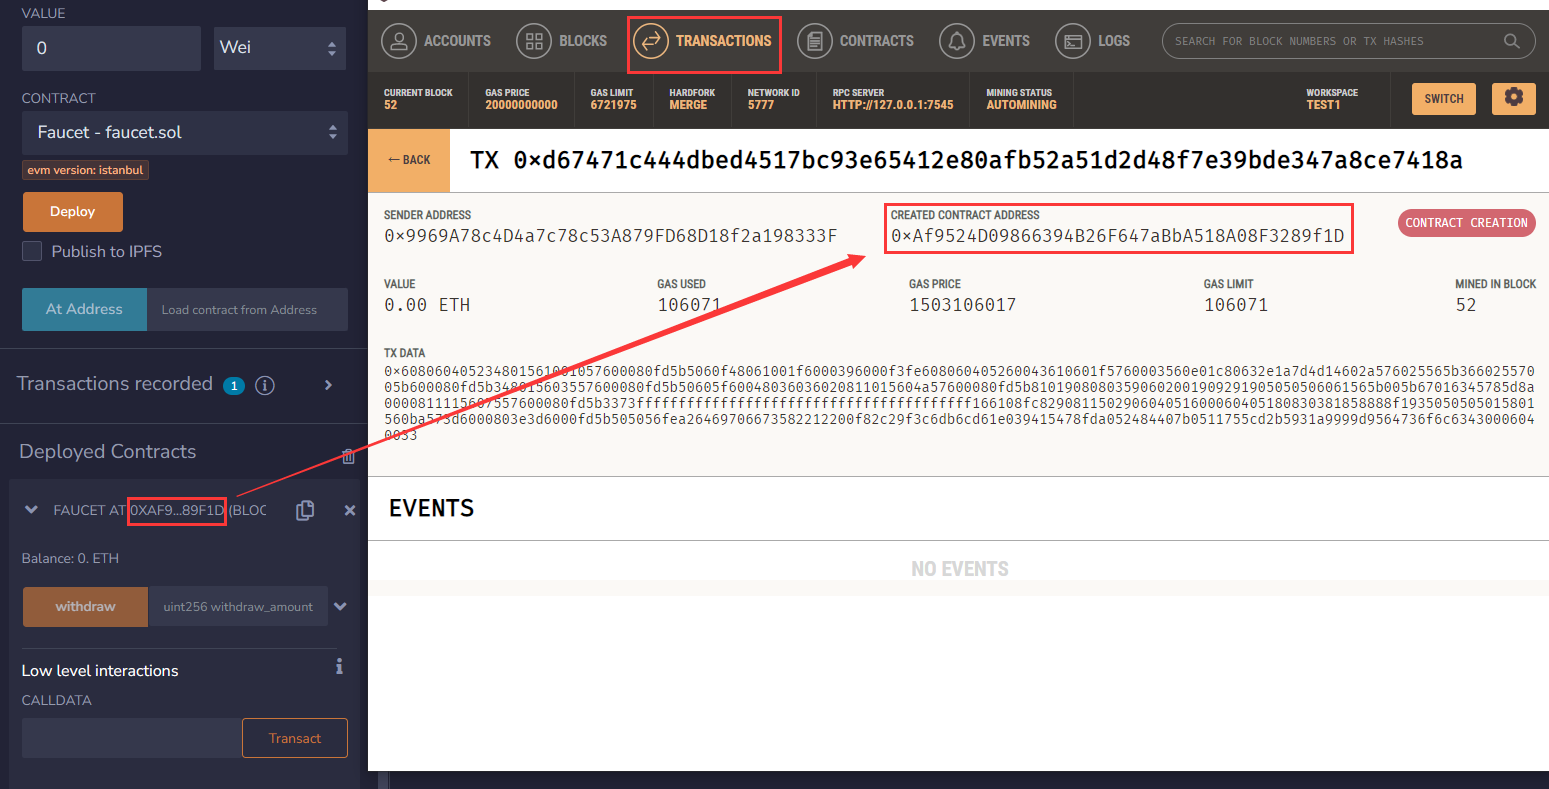Click the search magnifier icon
This screenshot has height=789, width=1549.
pos(1511,41)
